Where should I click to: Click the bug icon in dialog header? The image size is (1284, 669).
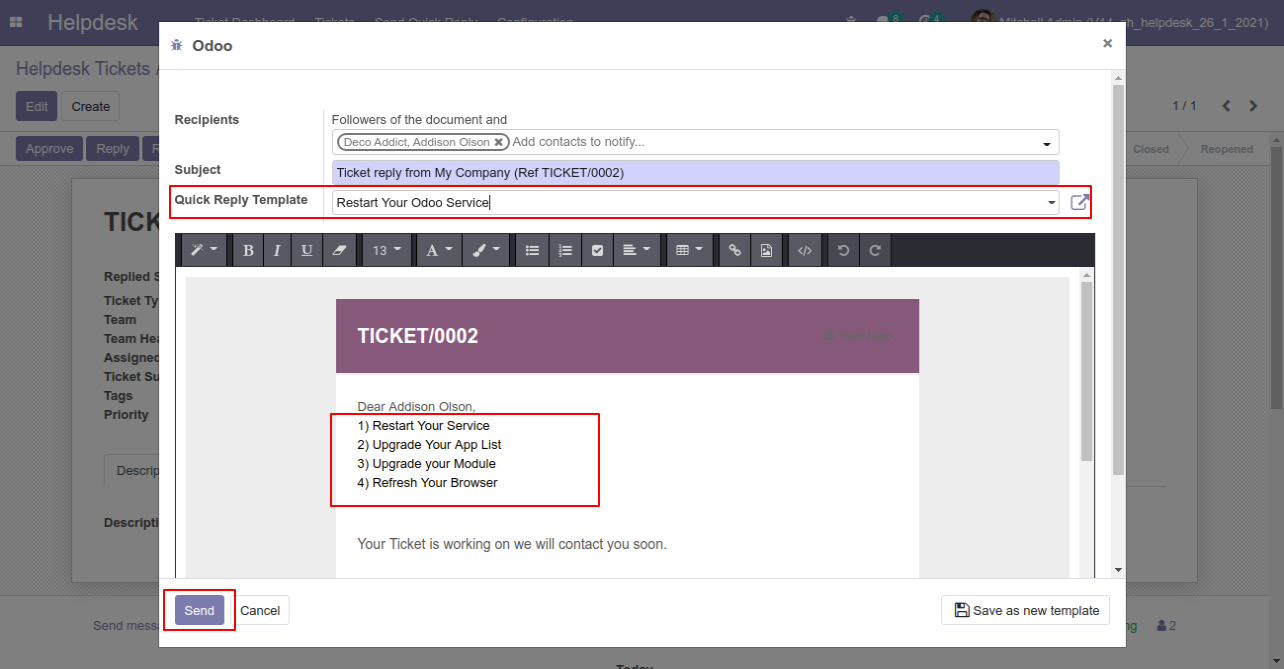(177, 45)
